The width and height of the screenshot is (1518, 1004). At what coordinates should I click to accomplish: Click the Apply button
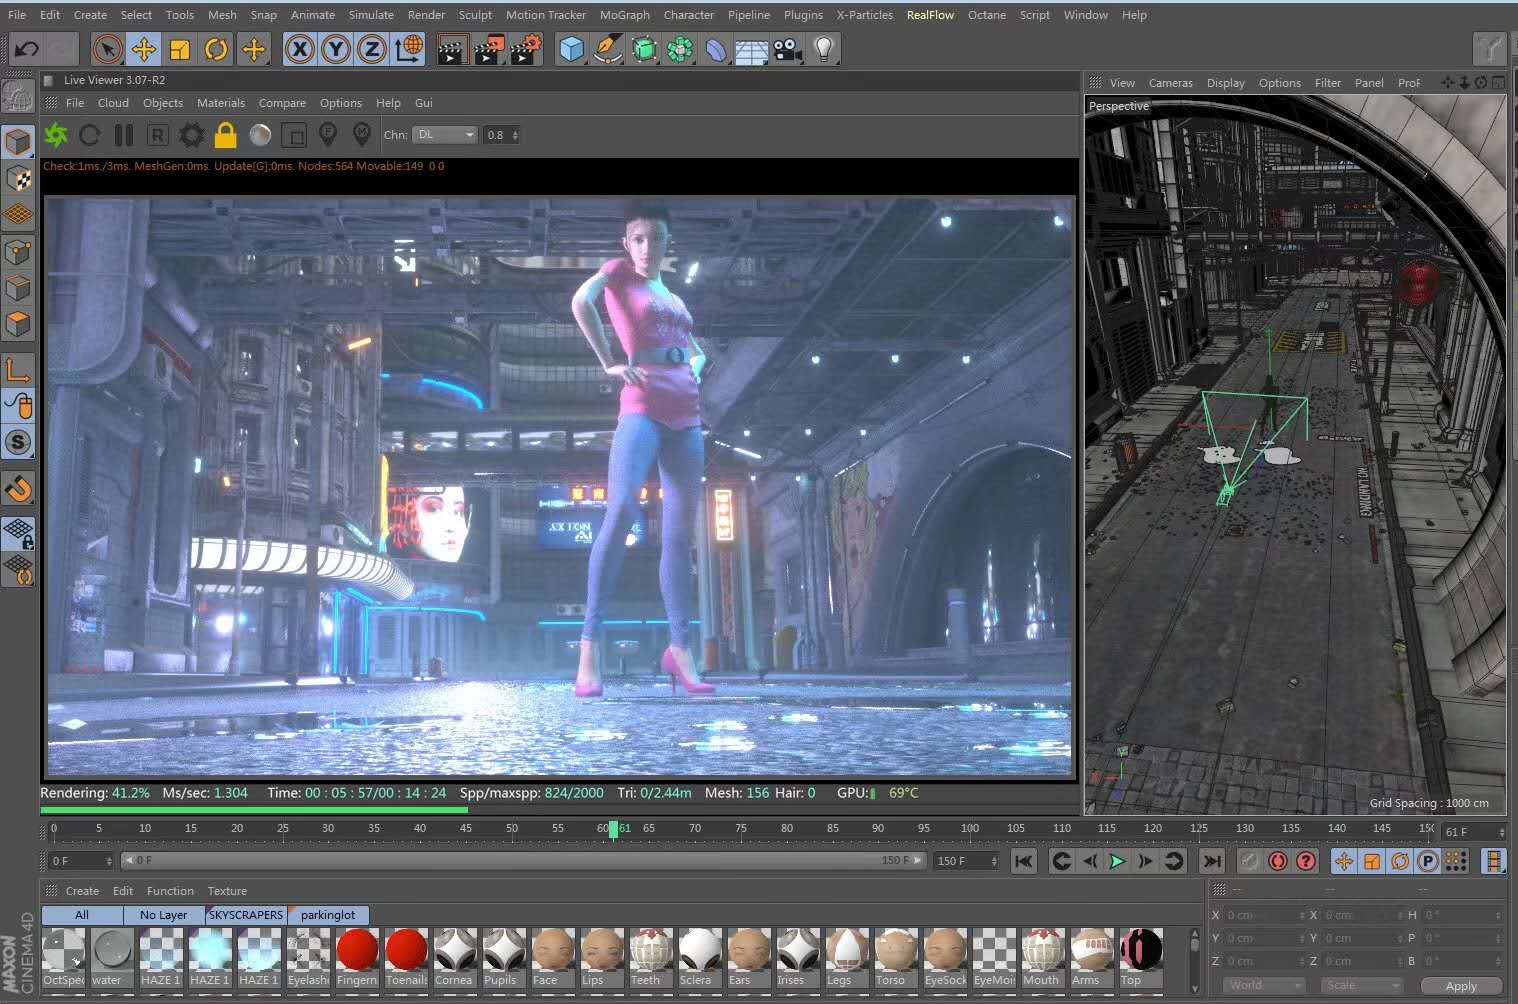(1461, 986)
